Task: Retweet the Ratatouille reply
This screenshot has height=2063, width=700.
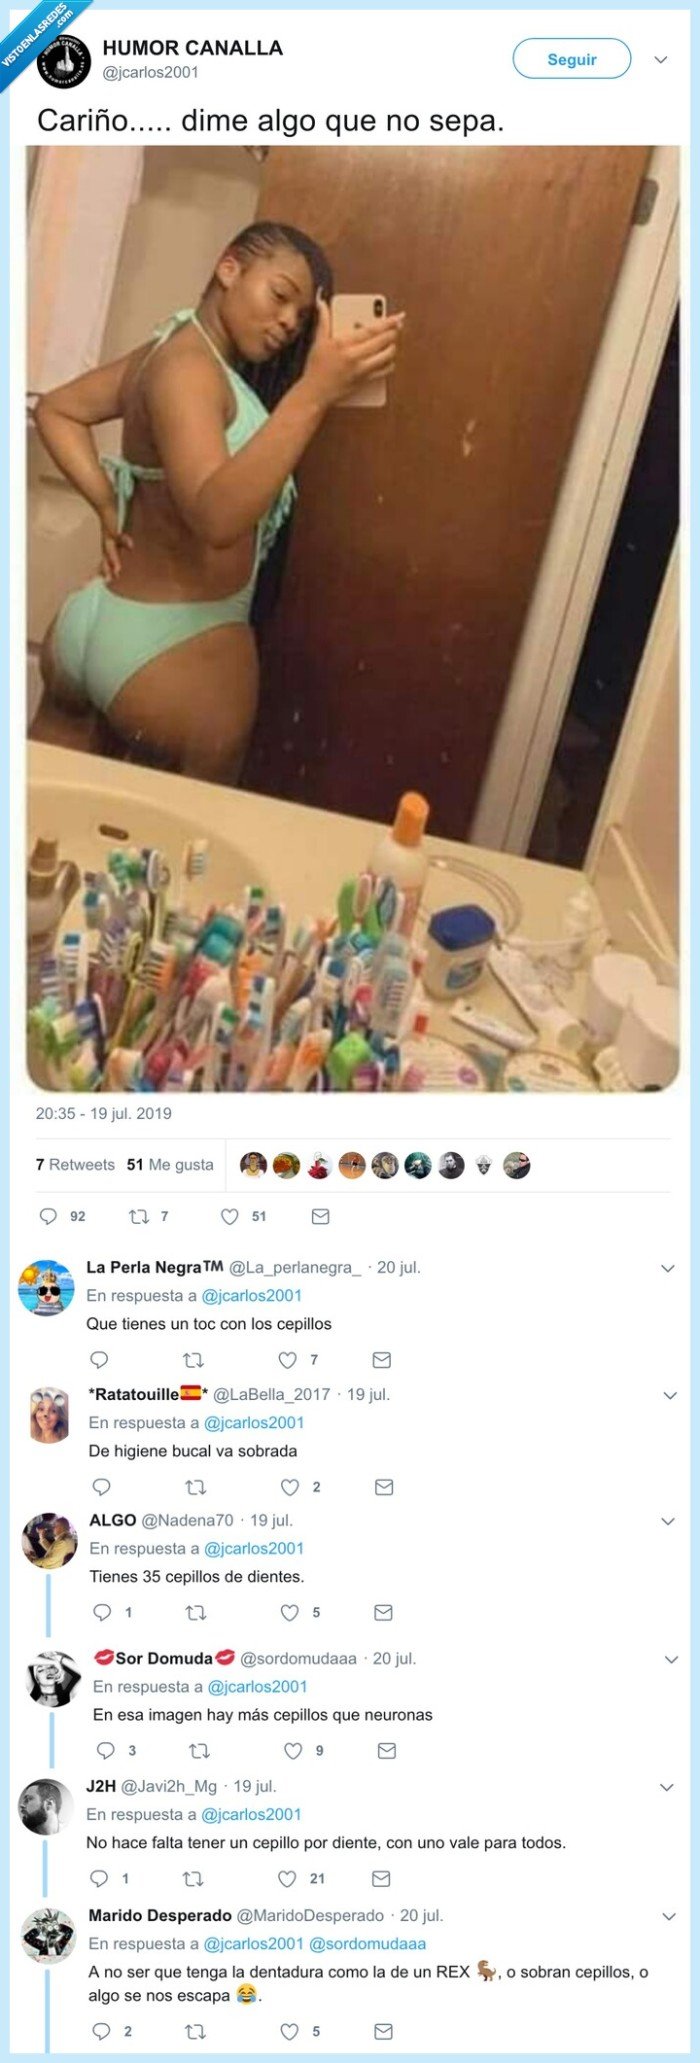Action: 196,1487
